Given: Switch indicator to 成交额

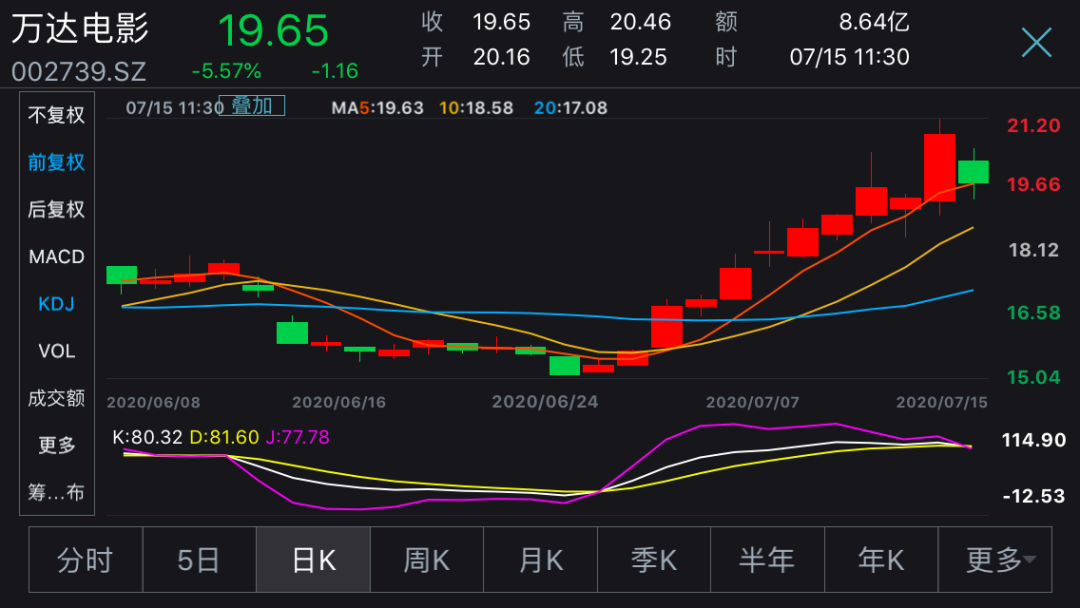Looking at the screenshot, I should [x=56, y=398].
